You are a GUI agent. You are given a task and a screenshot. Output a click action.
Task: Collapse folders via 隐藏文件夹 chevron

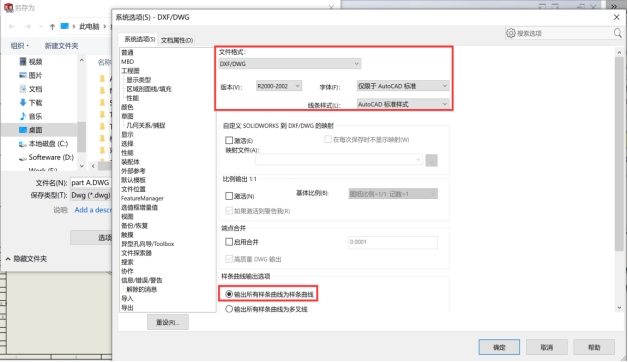(8, 259)
